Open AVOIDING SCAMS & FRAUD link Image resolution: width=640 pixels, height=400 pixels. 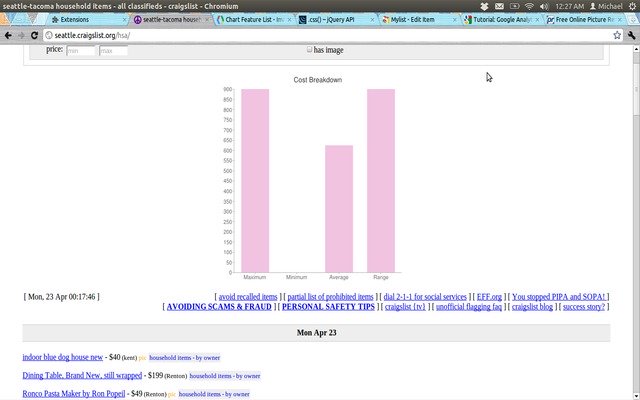click(x=219, y=307)
